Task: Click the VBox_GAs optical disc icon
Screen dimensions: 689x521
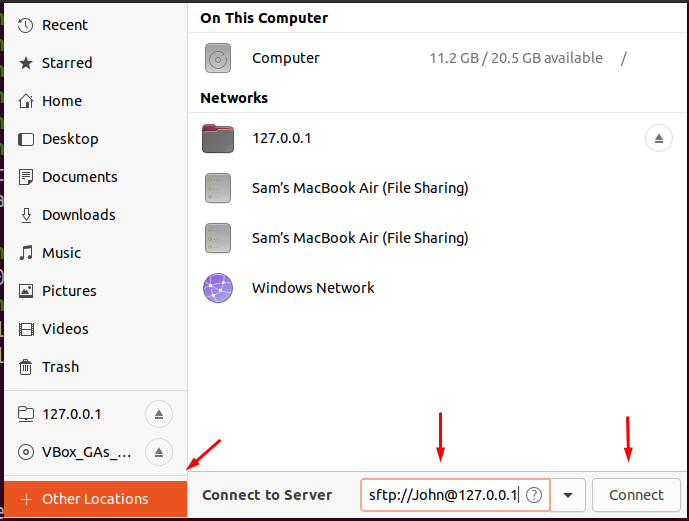Action: tap(26, 452)
